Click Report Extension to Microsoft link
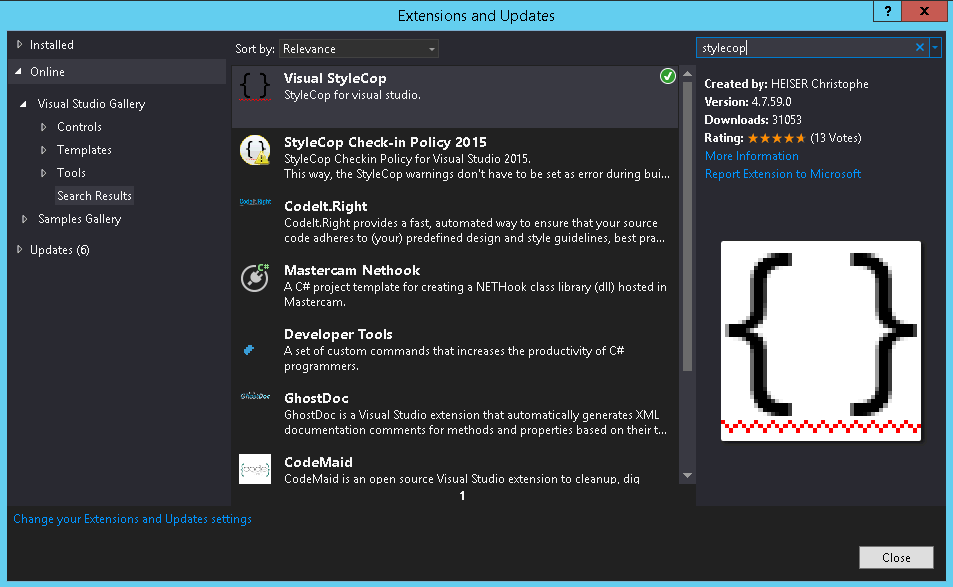This screenshot has width=953, height=587. pos(783,174)
